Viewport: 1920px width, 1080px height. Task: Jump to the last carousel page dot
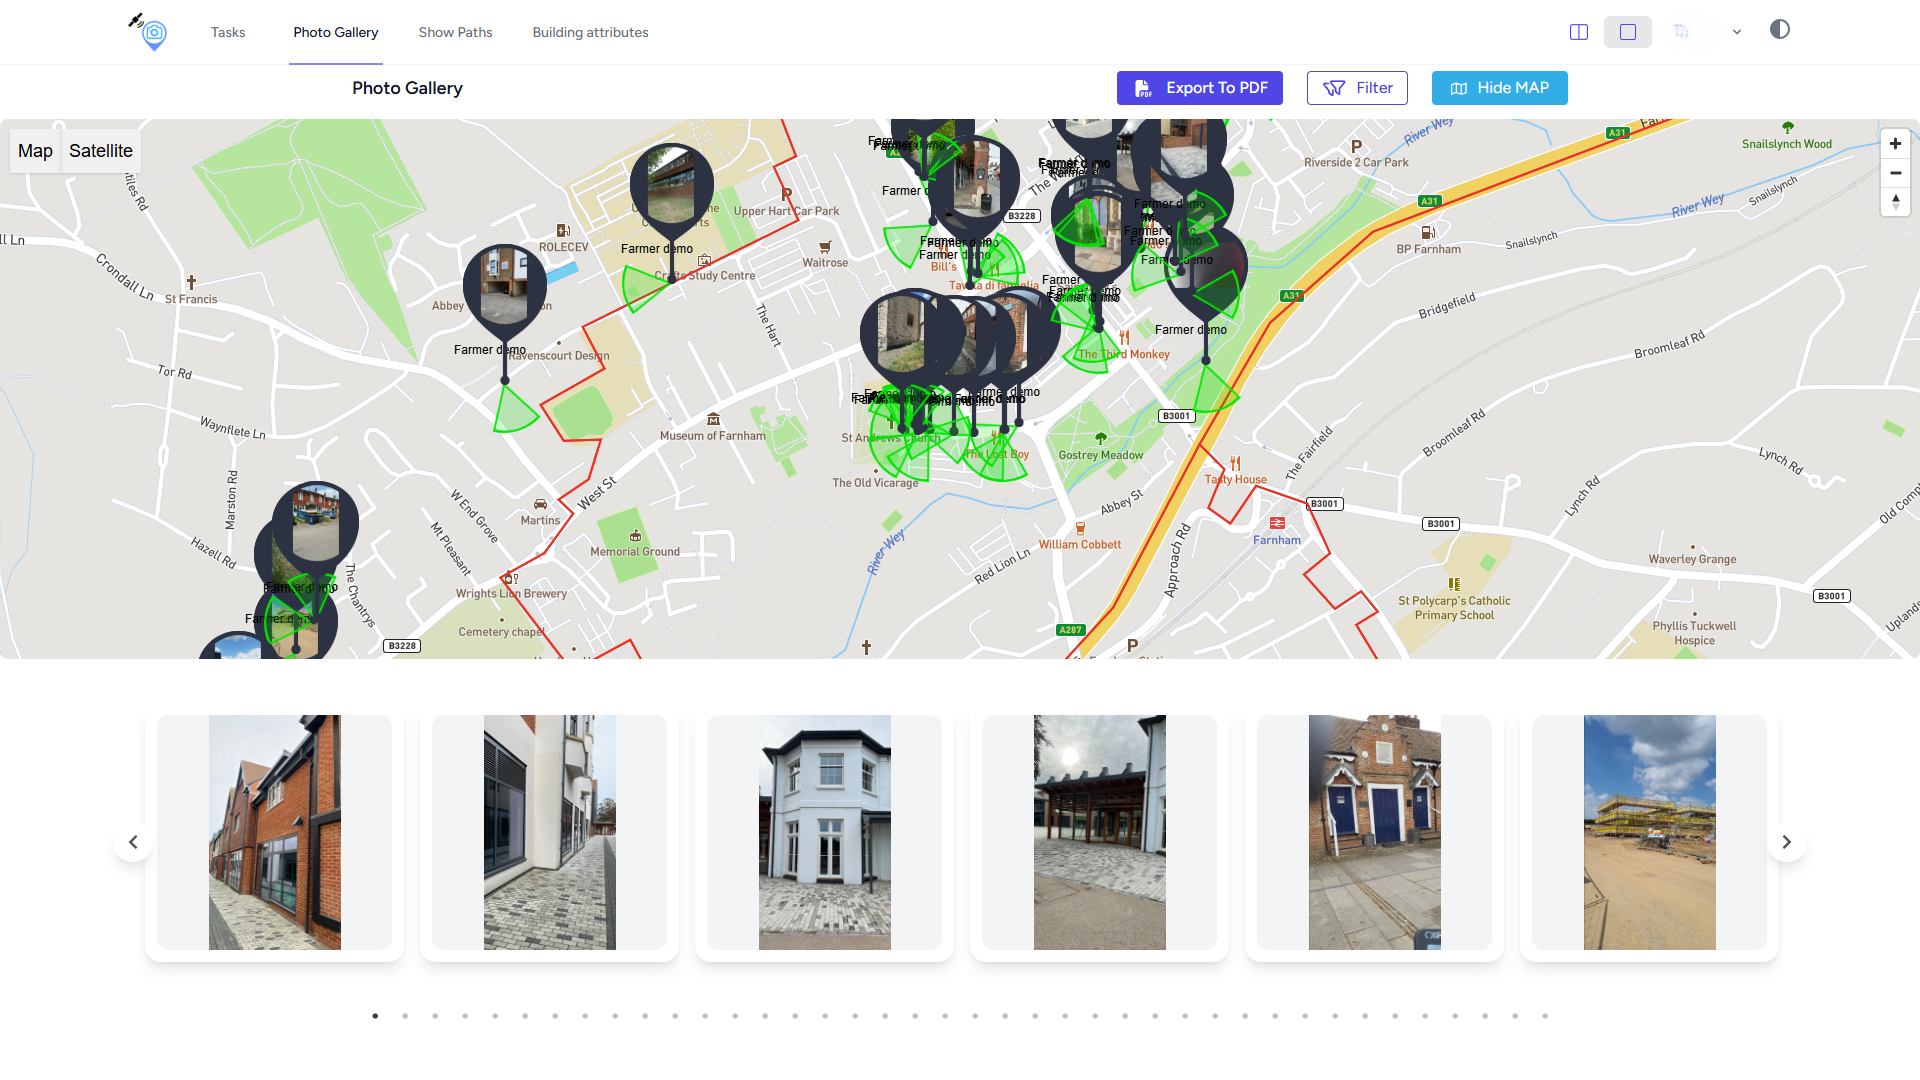point(1545,1016)
